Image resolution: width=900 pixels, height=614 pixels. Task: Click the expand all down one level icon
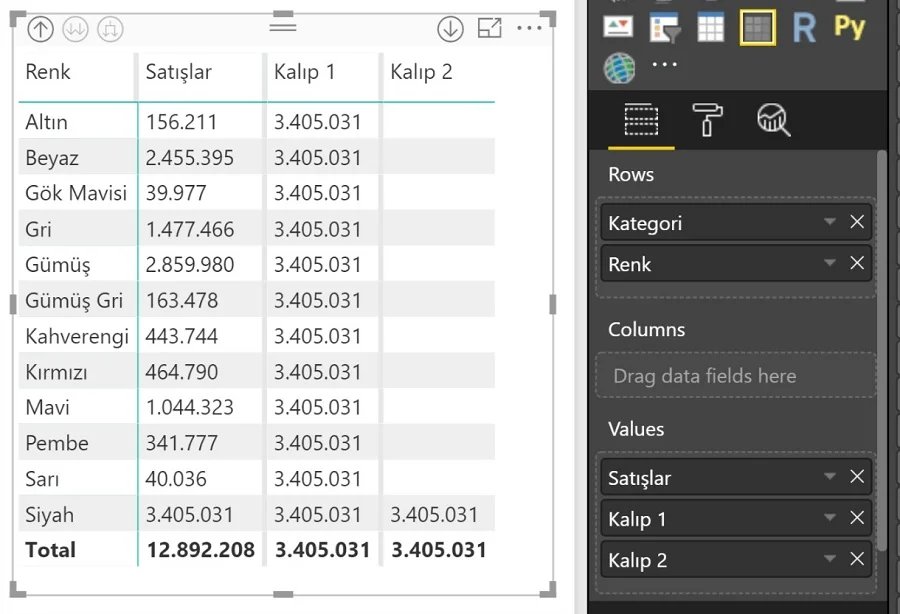tap(110, 29)
